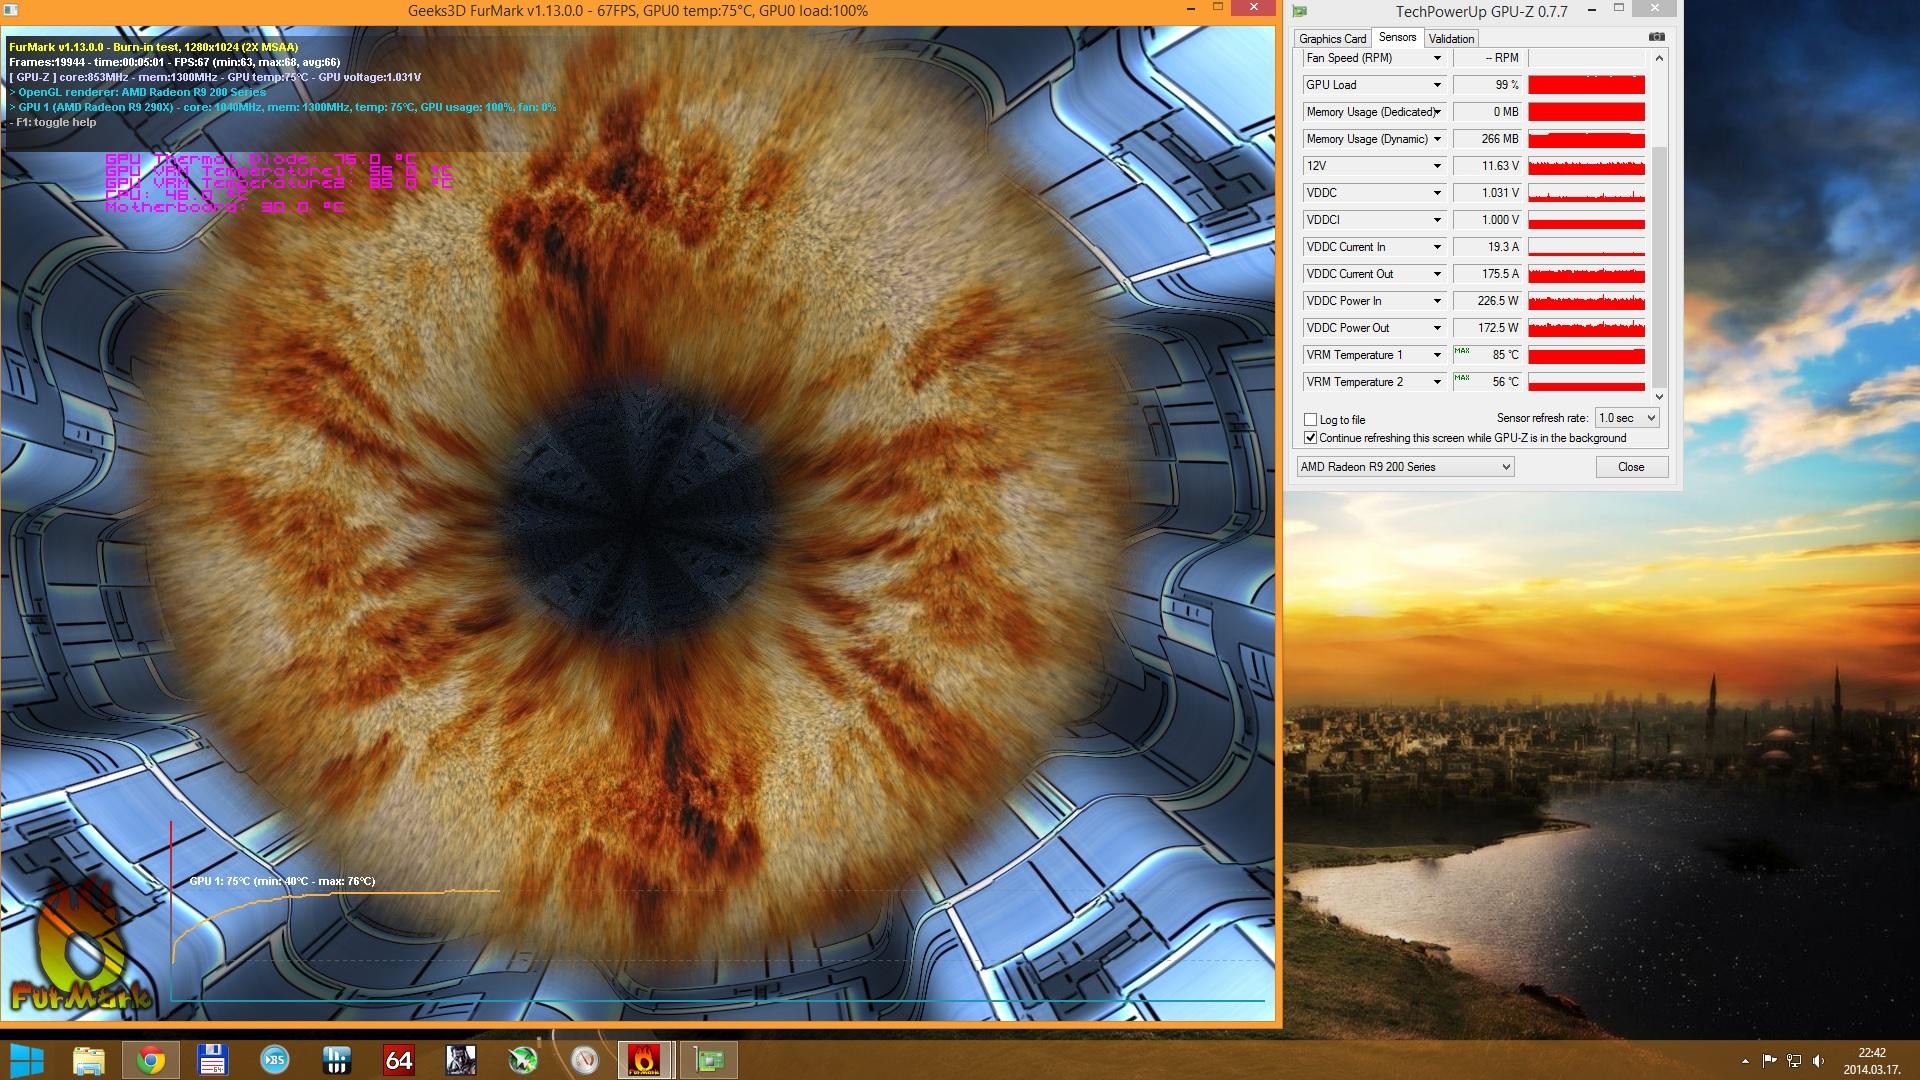Uncheck Continue refreshing in background option
The width and height of the screenshot is (1920, 1080).
[x=1310, y=438]
